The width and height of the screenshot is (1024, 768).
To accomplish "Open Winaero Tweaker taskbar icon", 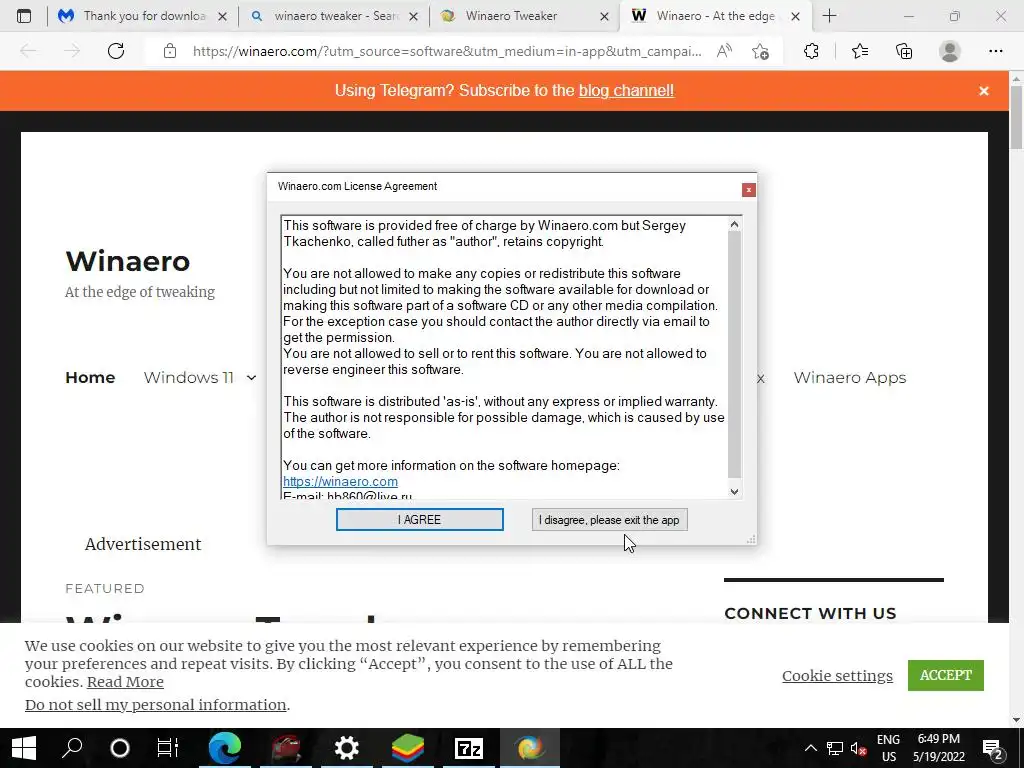I will (530, 748).
